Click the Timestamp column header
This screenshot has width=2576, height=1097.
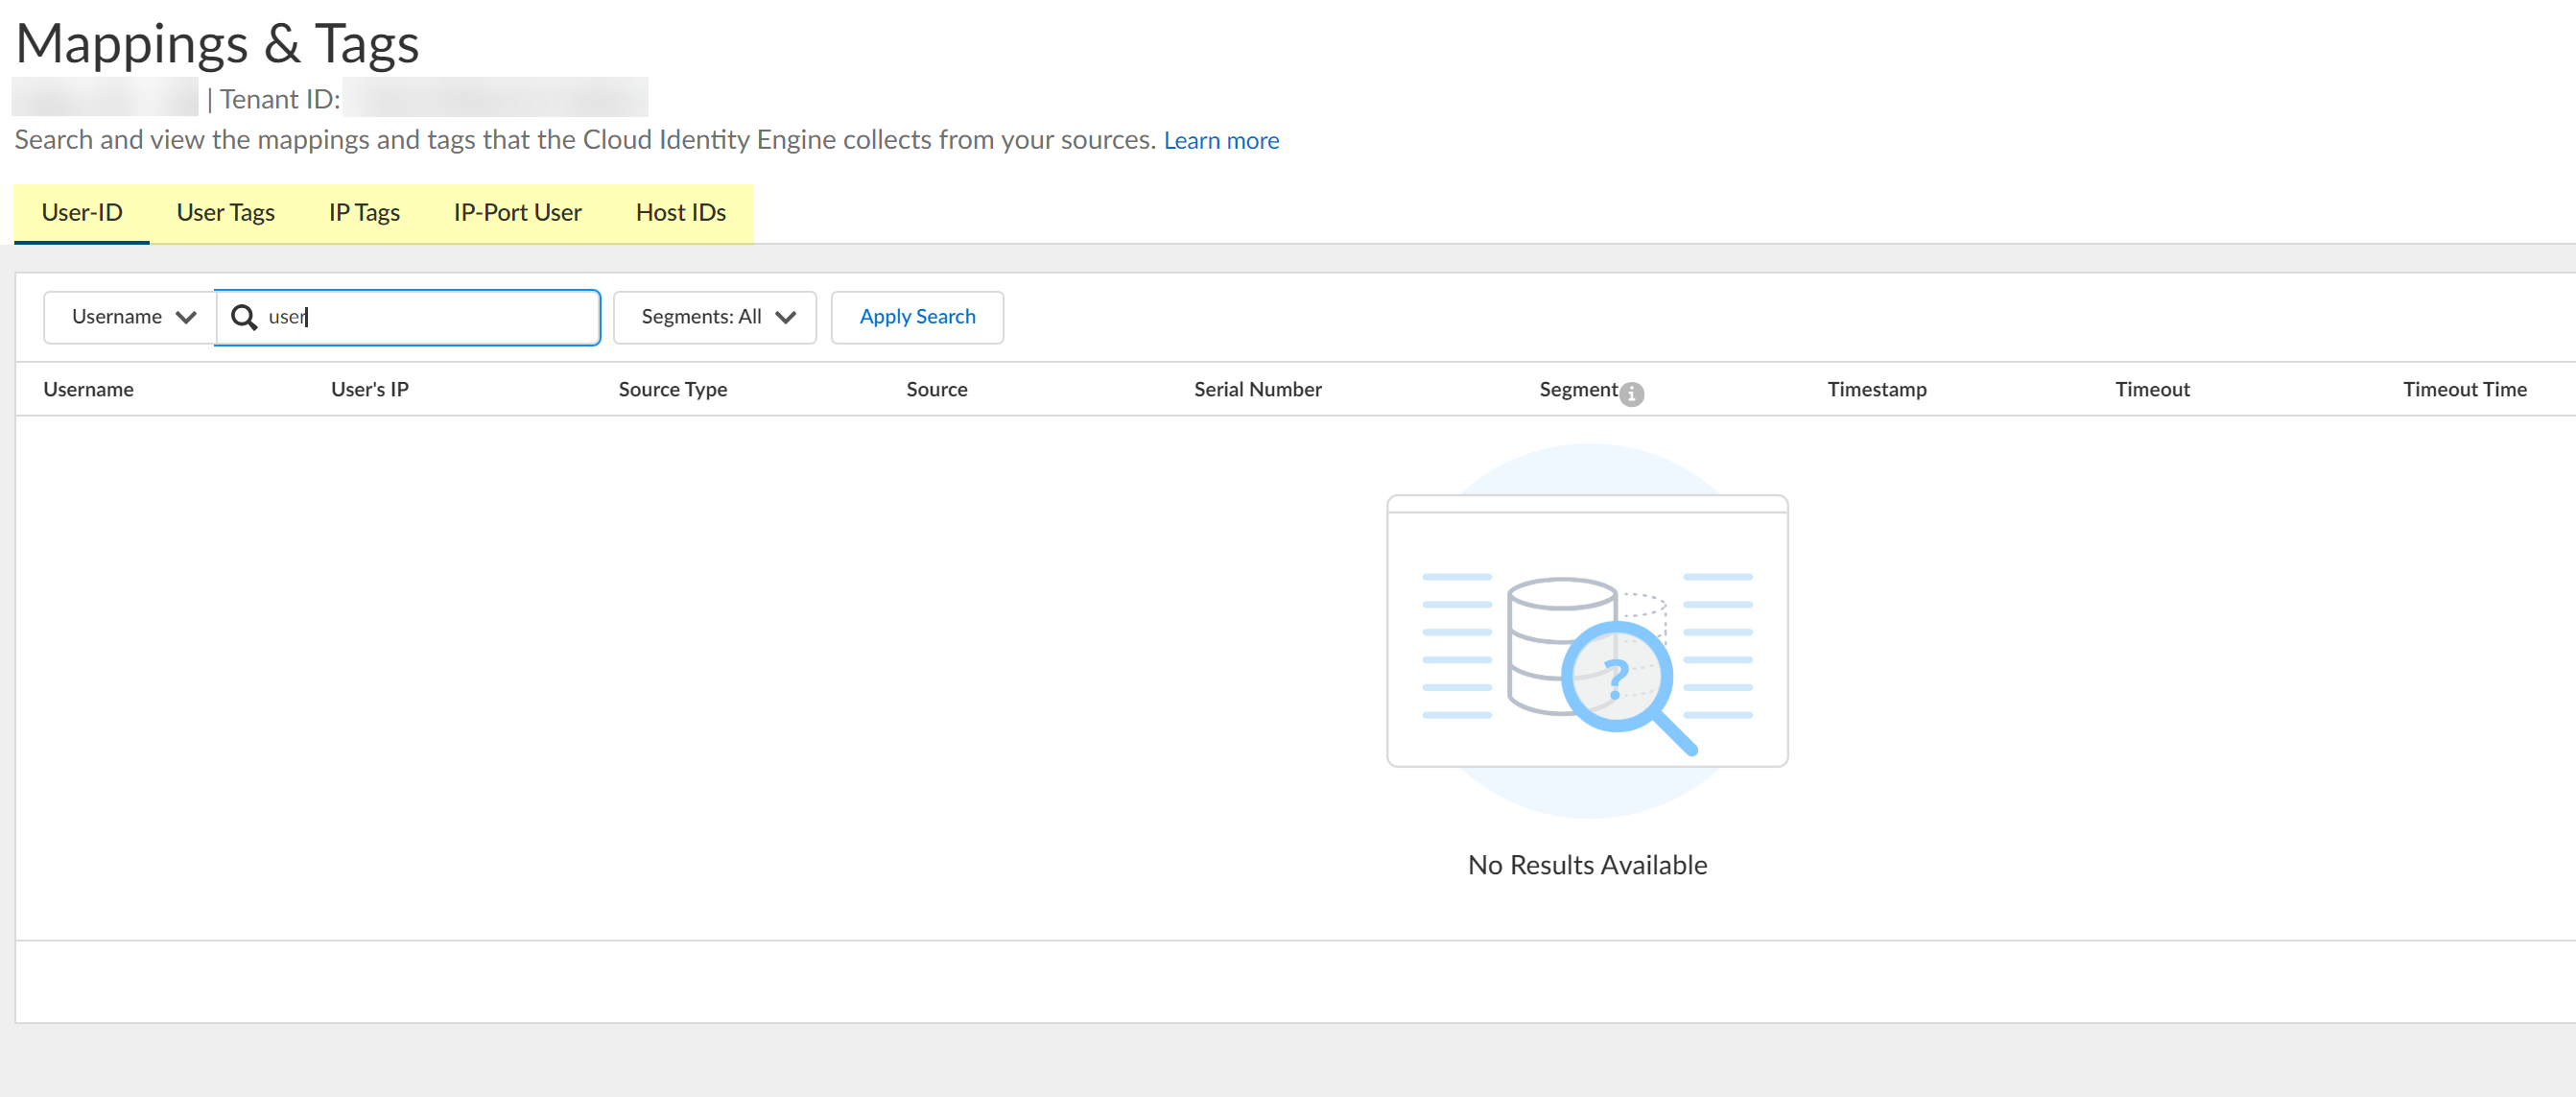1876,389
